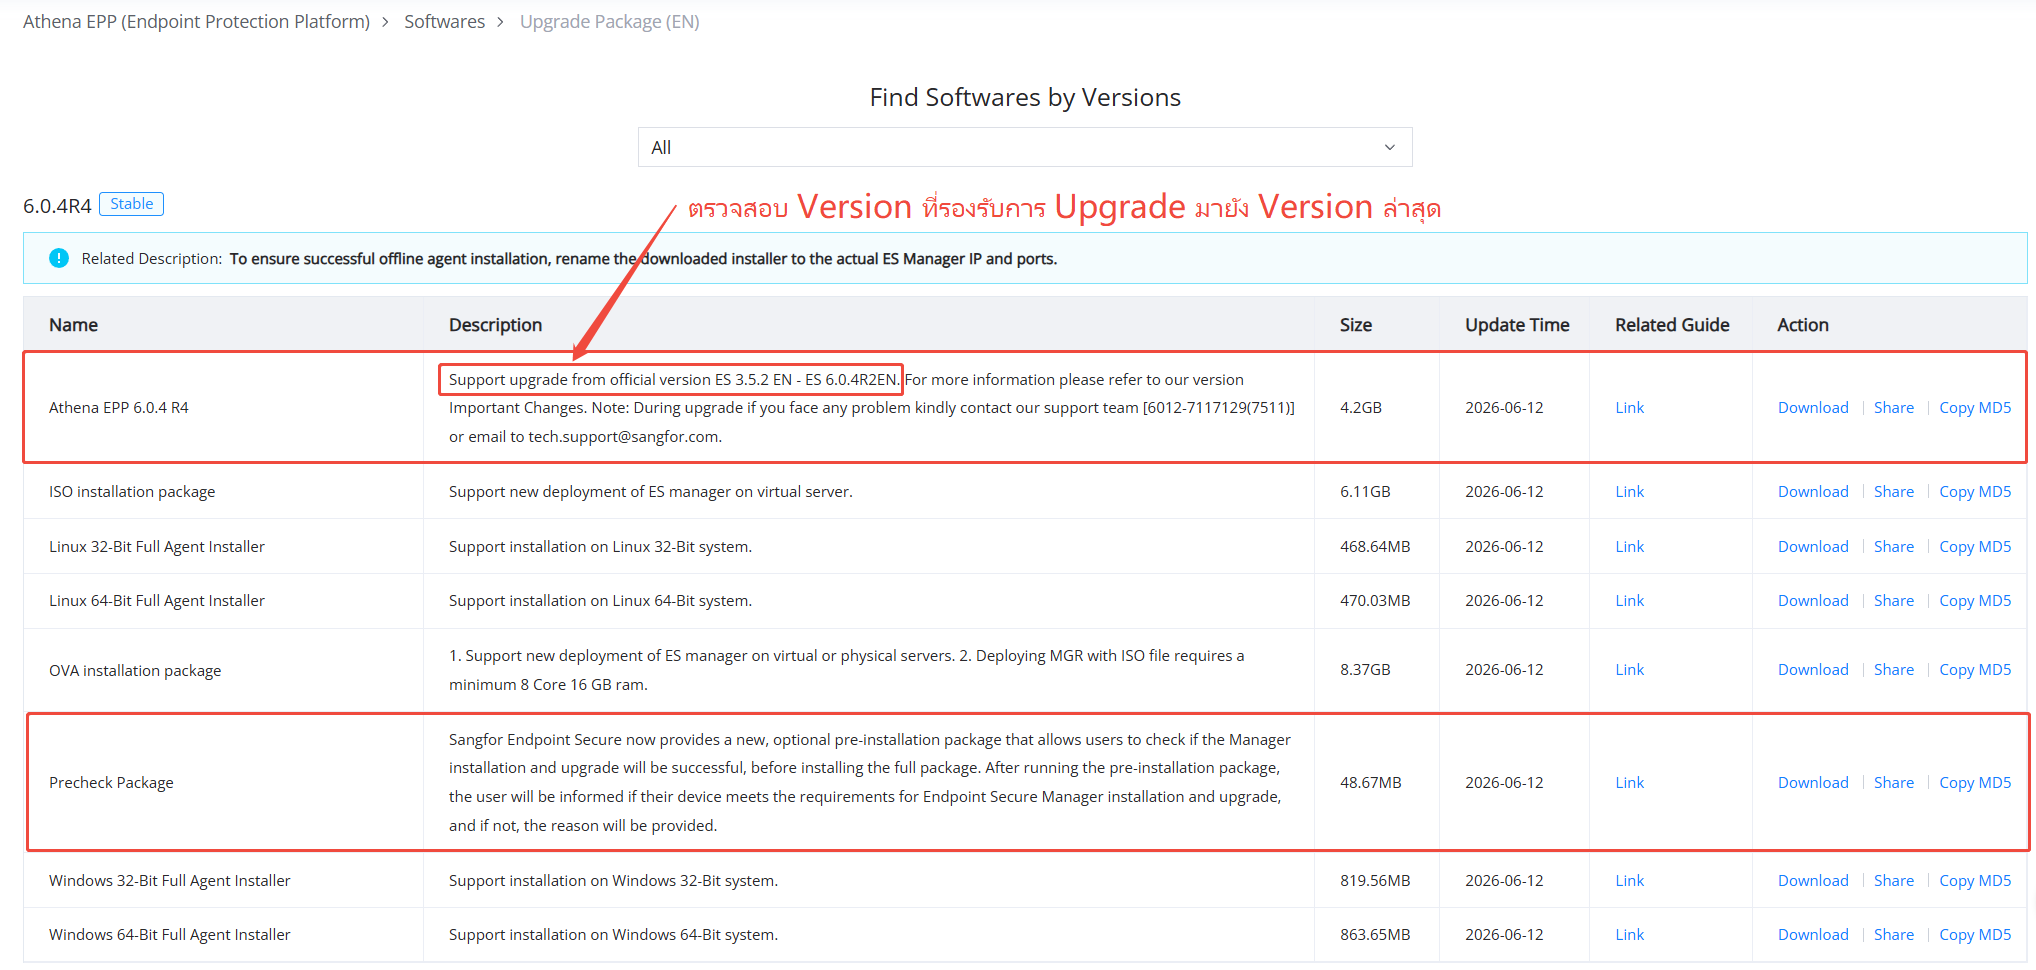Click the Stable tag next to 6.0.4R4
Screen dimensions: 2036x970
tap(132, 204)
